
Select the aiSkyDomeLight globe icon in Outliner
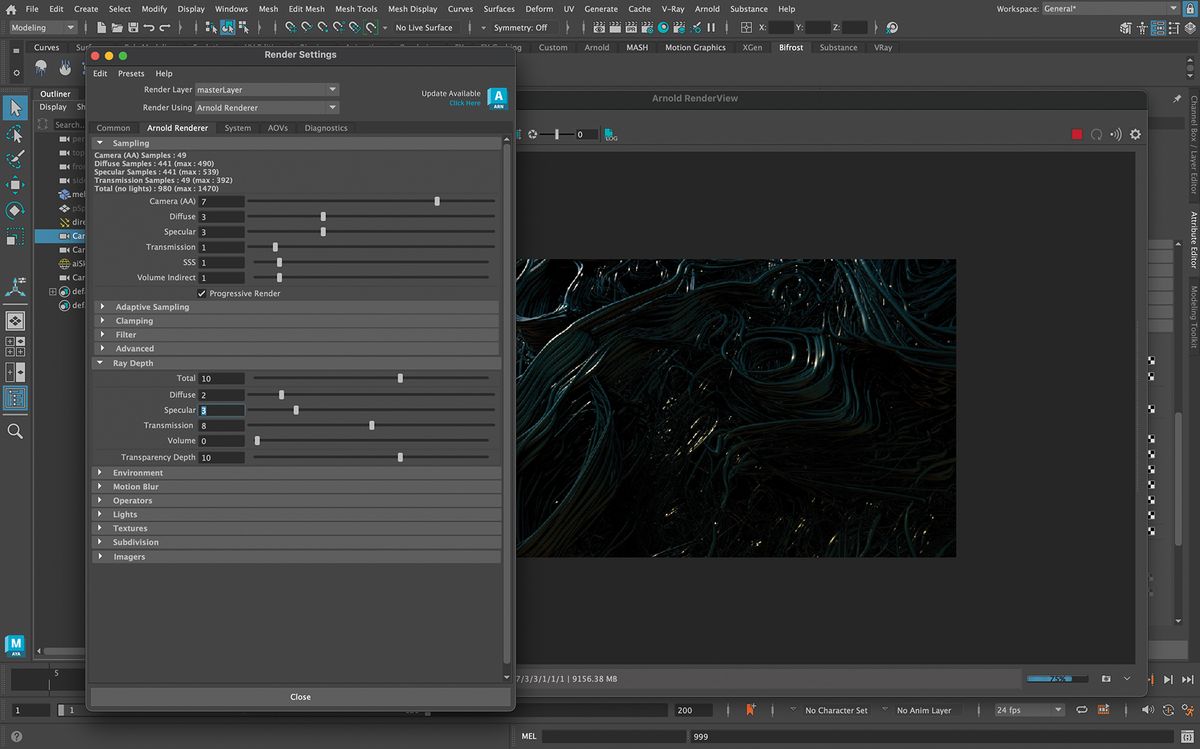(x=63, y=263)
